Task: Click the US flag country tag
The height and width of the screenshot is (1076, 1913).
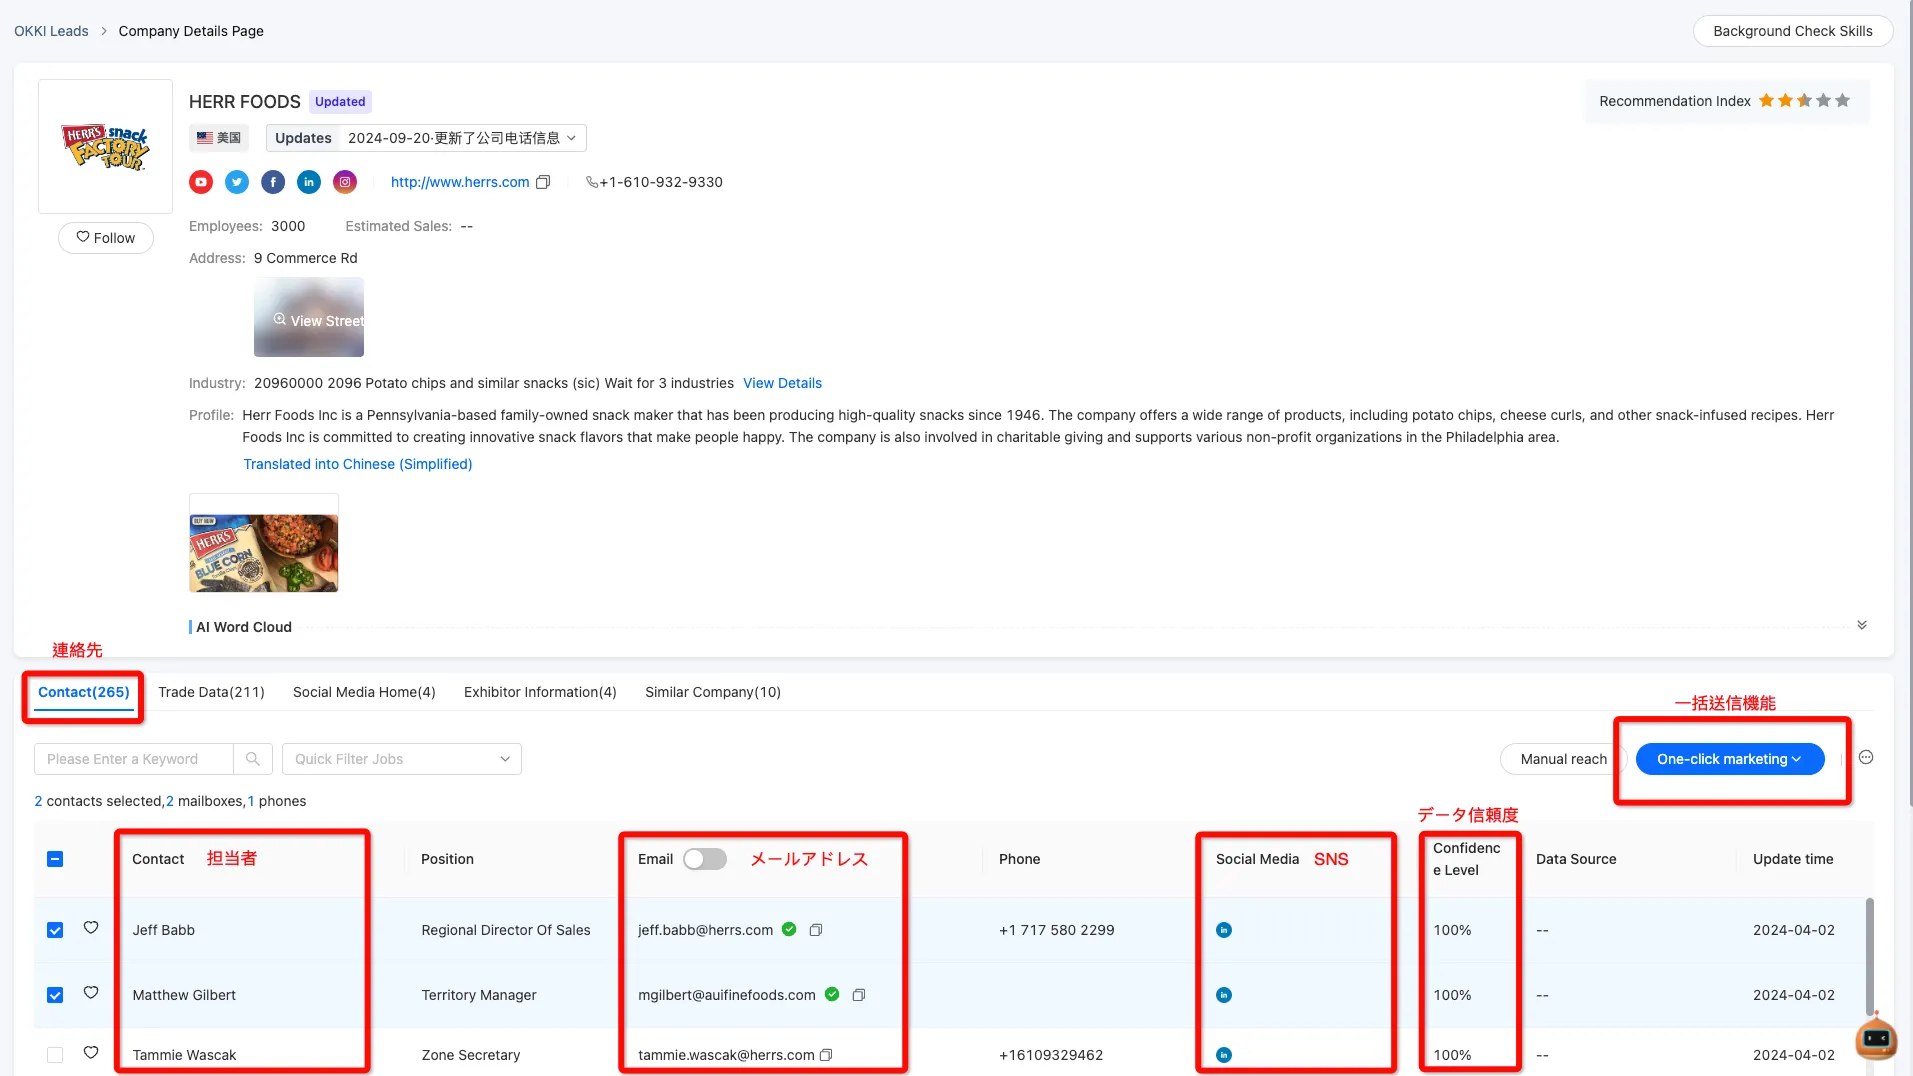Action: pos(219,138)
